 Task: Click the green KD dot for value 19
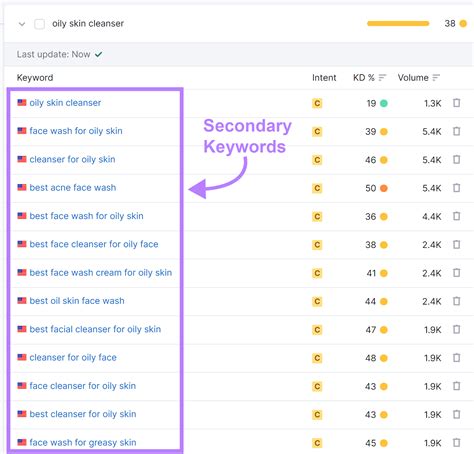(x=384, y=103)
